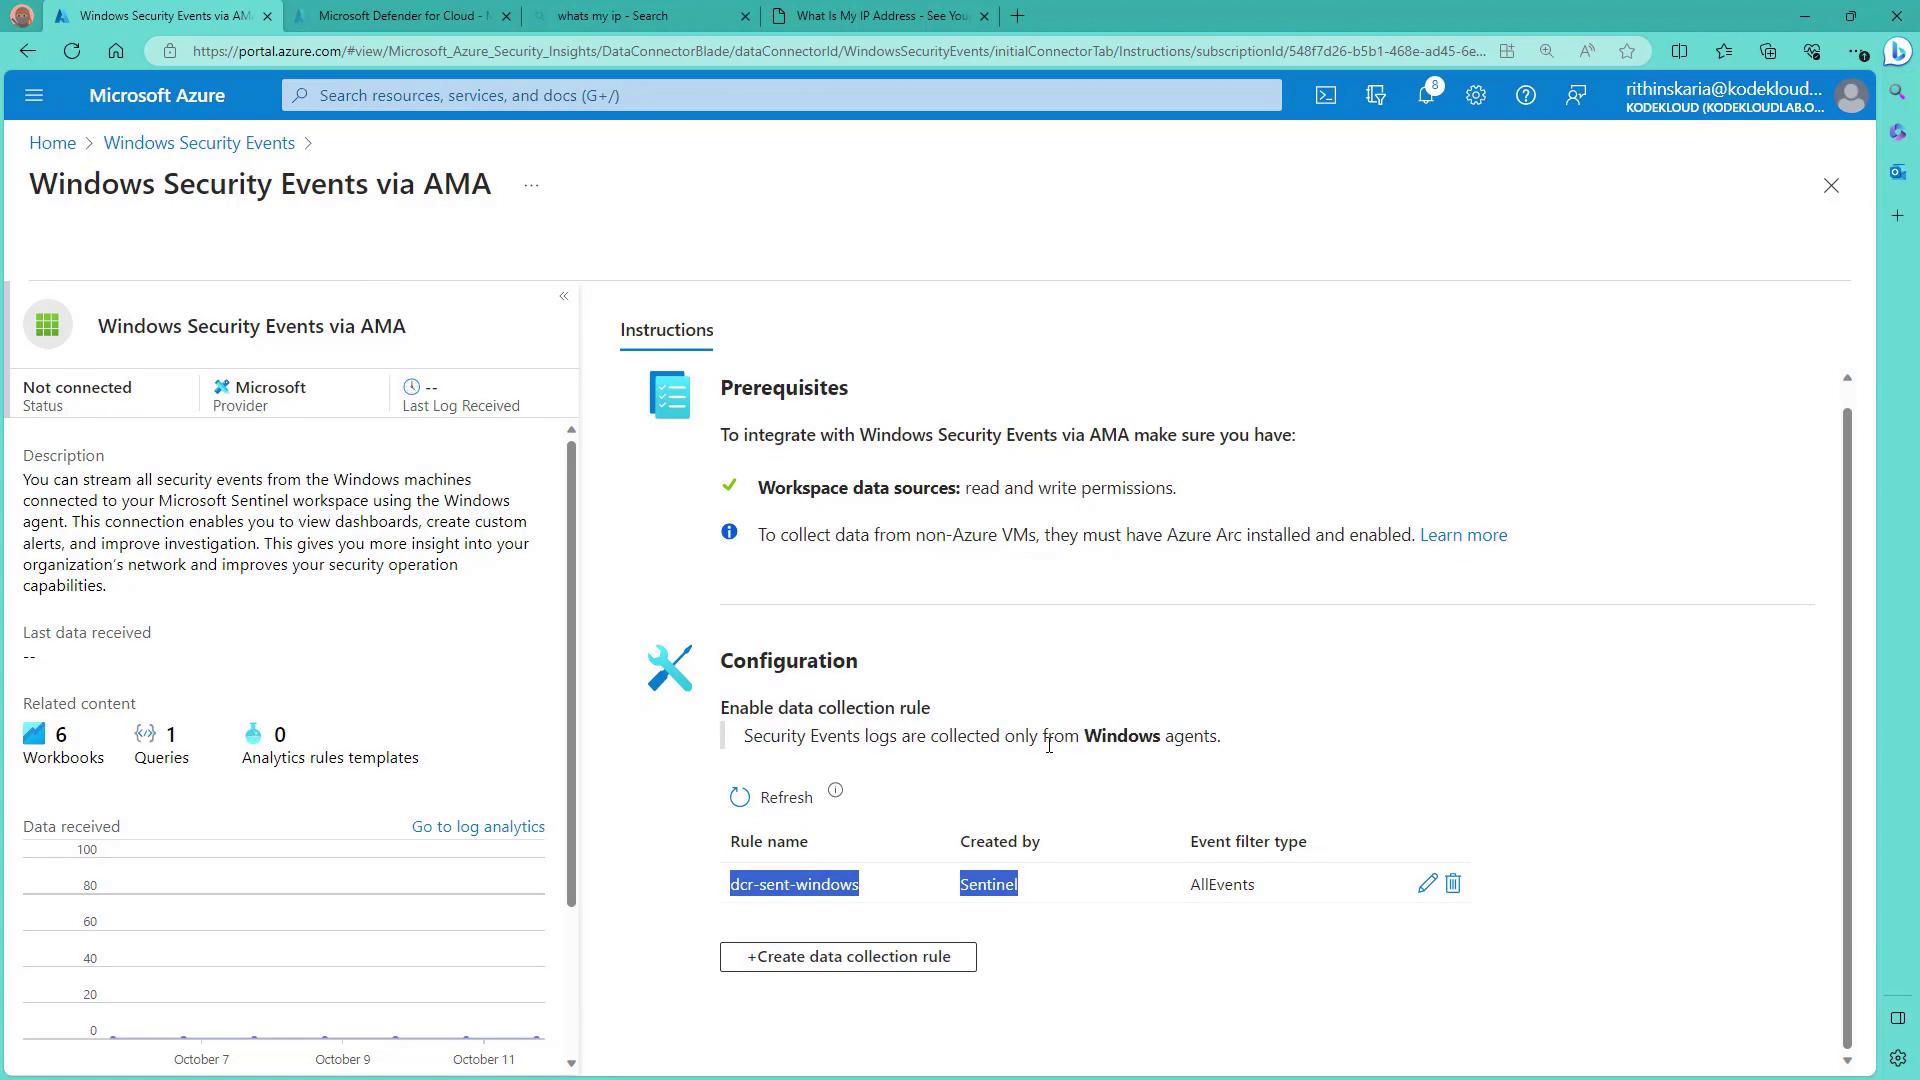Click the Azure search resources field

click(x=780, y=96)
